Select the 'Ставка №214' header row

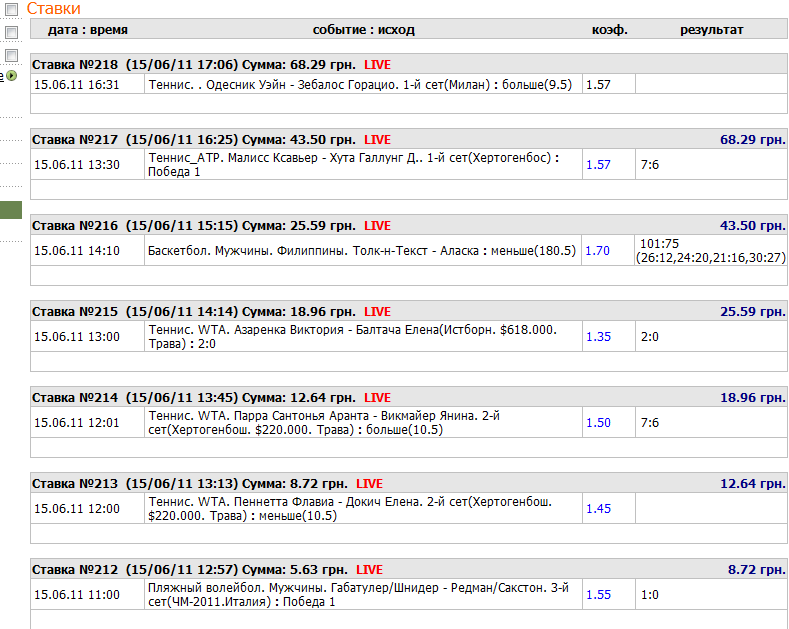[409, 398]
